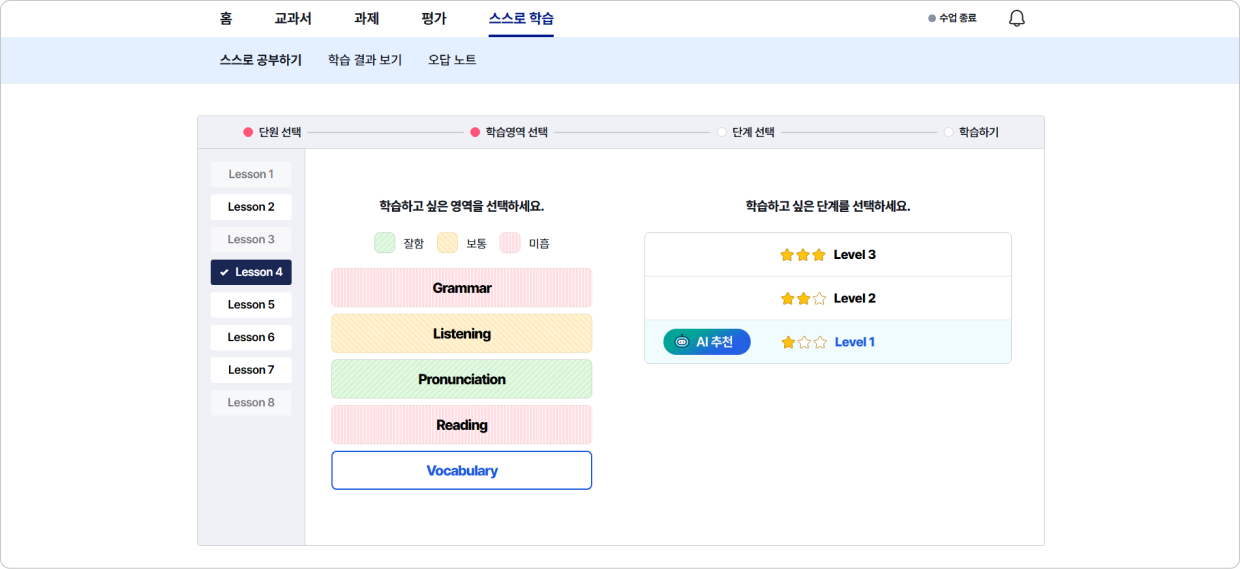Click the one-star rating for Level 1

pyautogui.click(x=804, y=342)
